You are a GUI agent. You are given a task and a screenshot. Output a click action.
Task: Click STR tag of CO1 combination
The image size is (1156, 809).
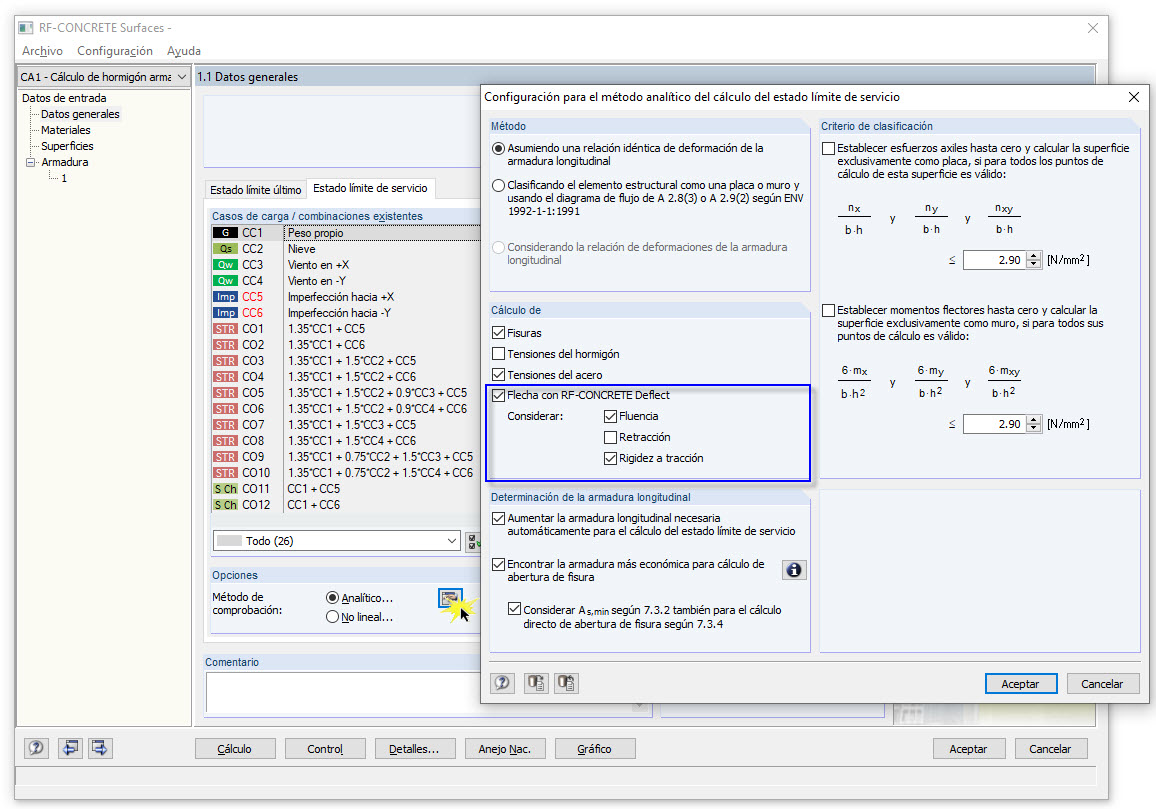point(225,329)
